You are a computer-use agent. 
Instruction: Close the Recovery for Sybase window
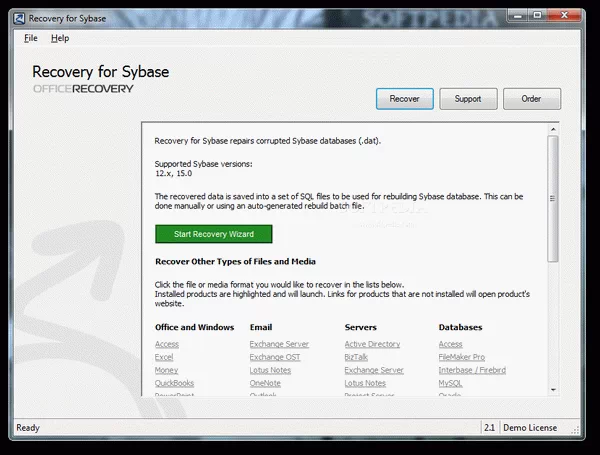564,16
